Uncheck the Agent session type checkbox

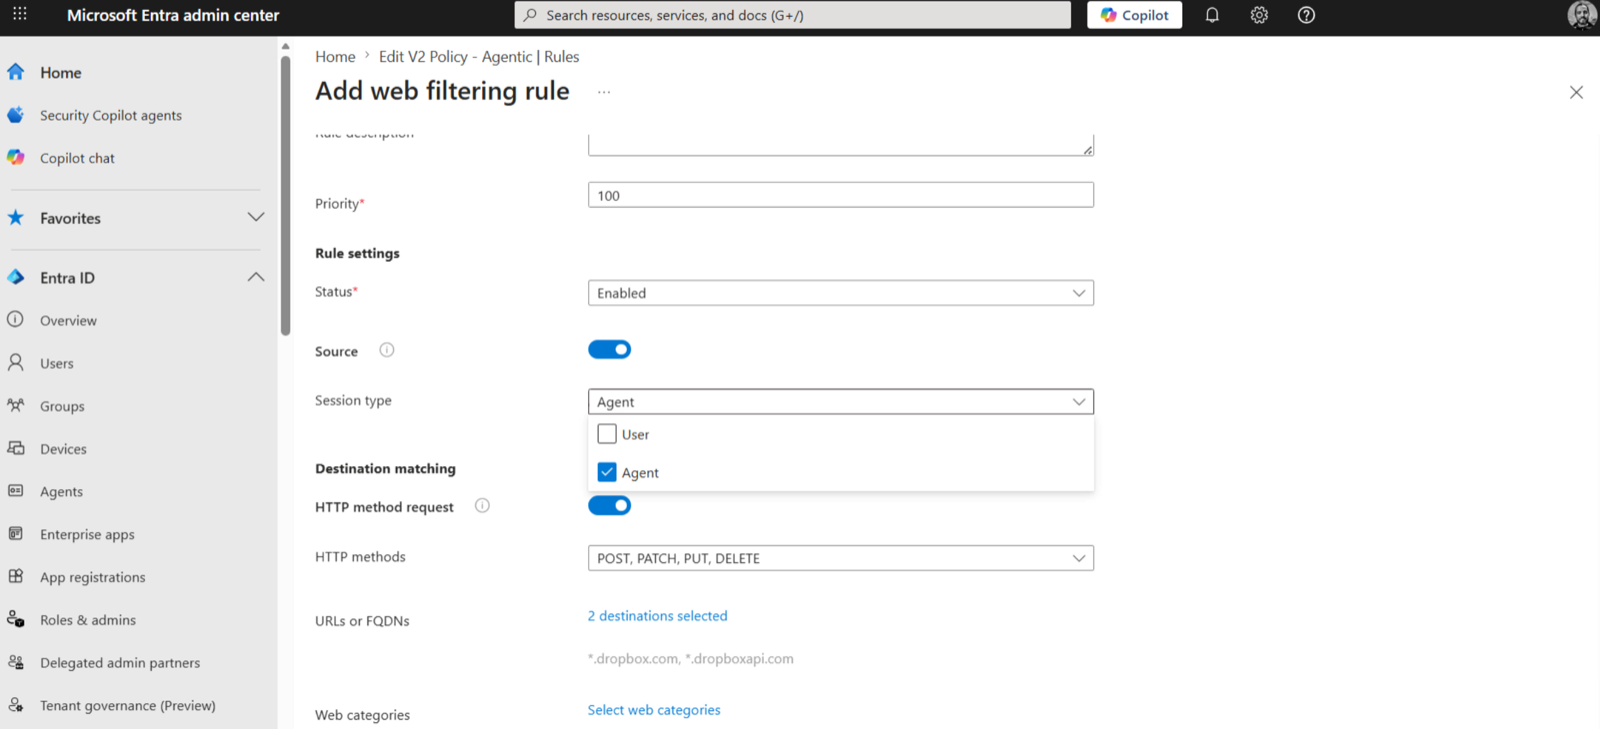(607, 472)
